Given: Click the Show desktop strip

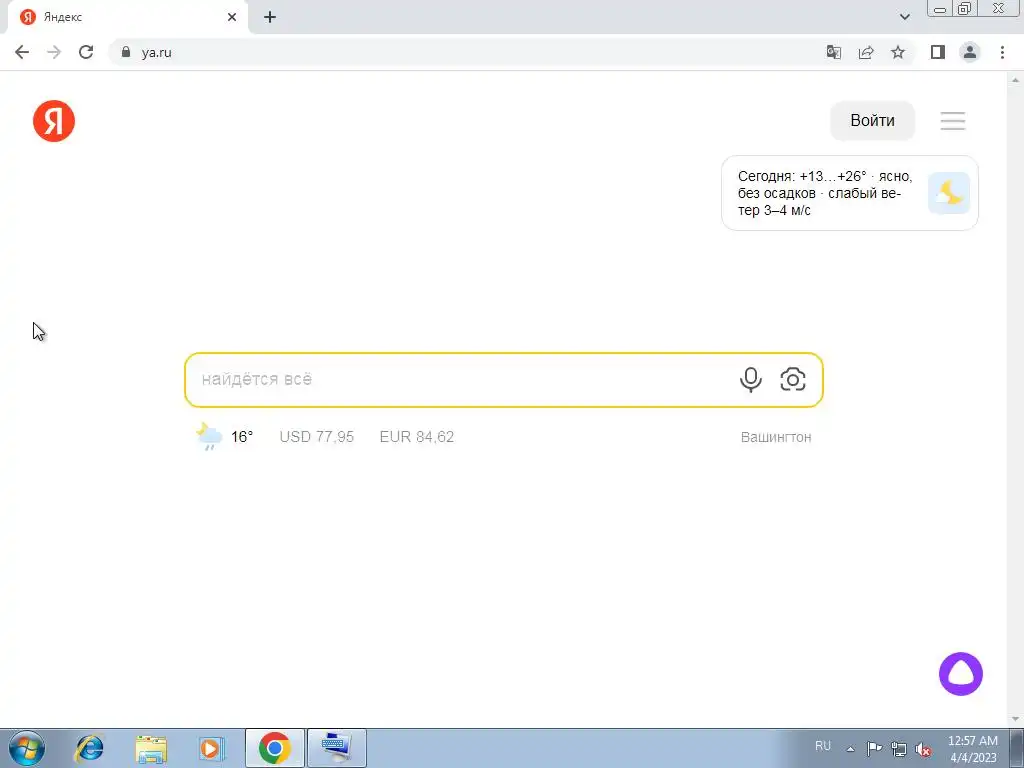Looking at the screenshot, I should [x=1017, y=748].
